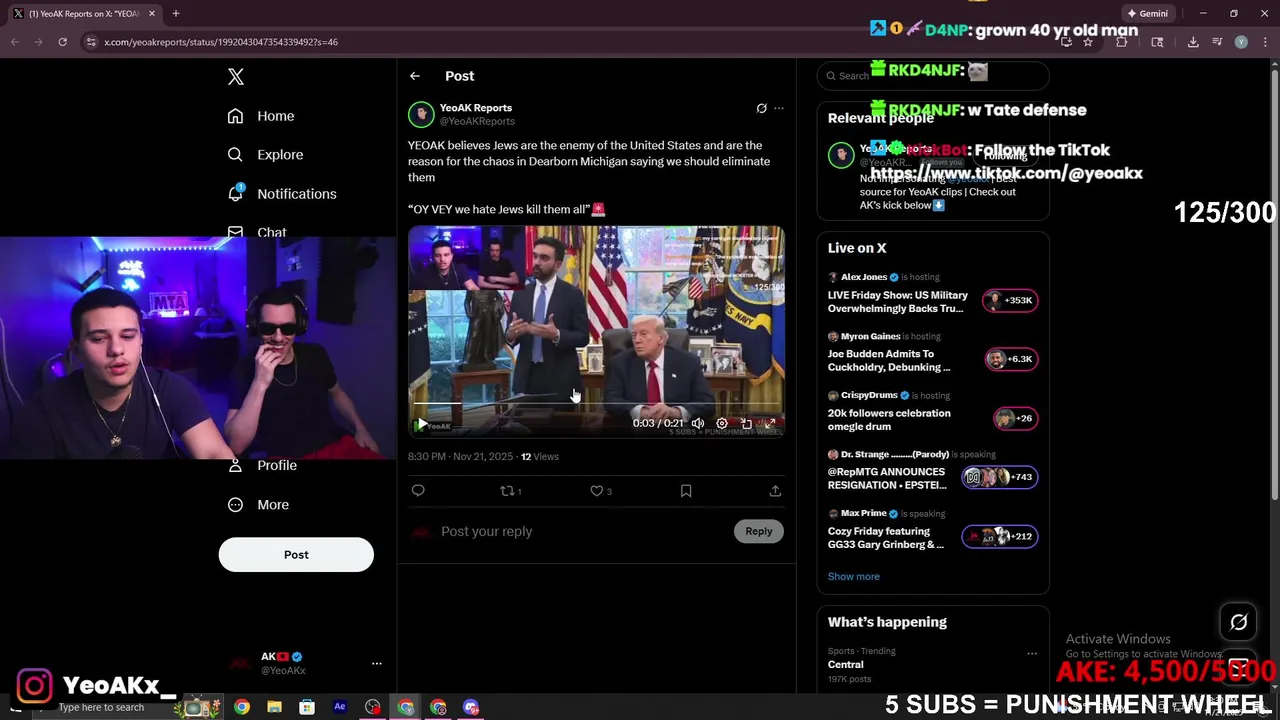This screenshot has width=1280, height=720.
Task: Open options for the Central trending item
Action: 1031,653
